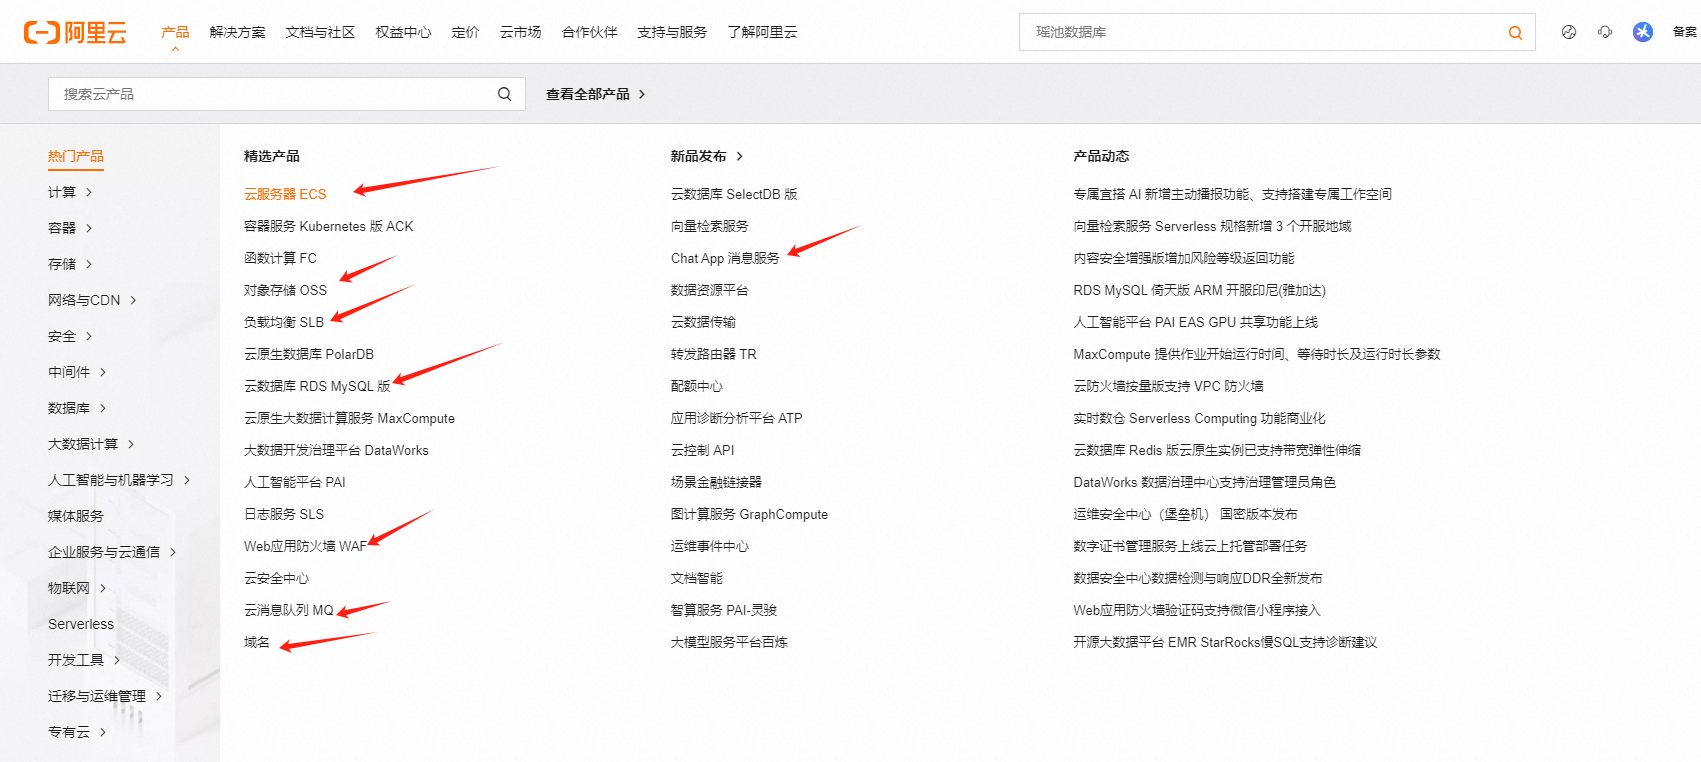The width and height of the screenshot is (1701, 762).
Task: Open 负载均衡 SLB product
Action: click(284, 322)
